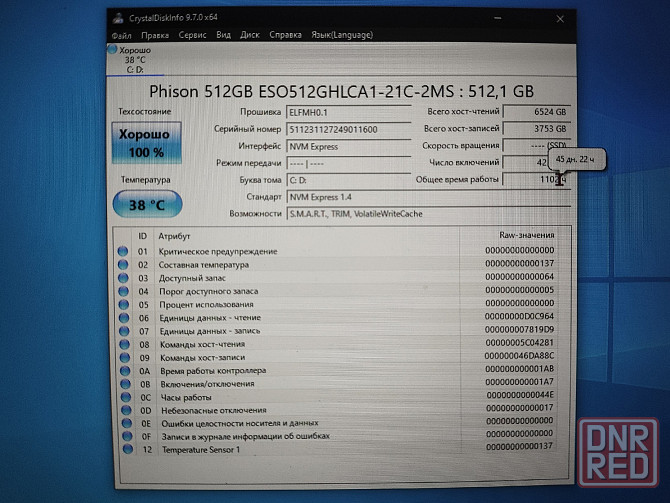Click status icon for Temperature Sensor 1 row
Viewport: 670px width, 503px height.
point(127,449)
